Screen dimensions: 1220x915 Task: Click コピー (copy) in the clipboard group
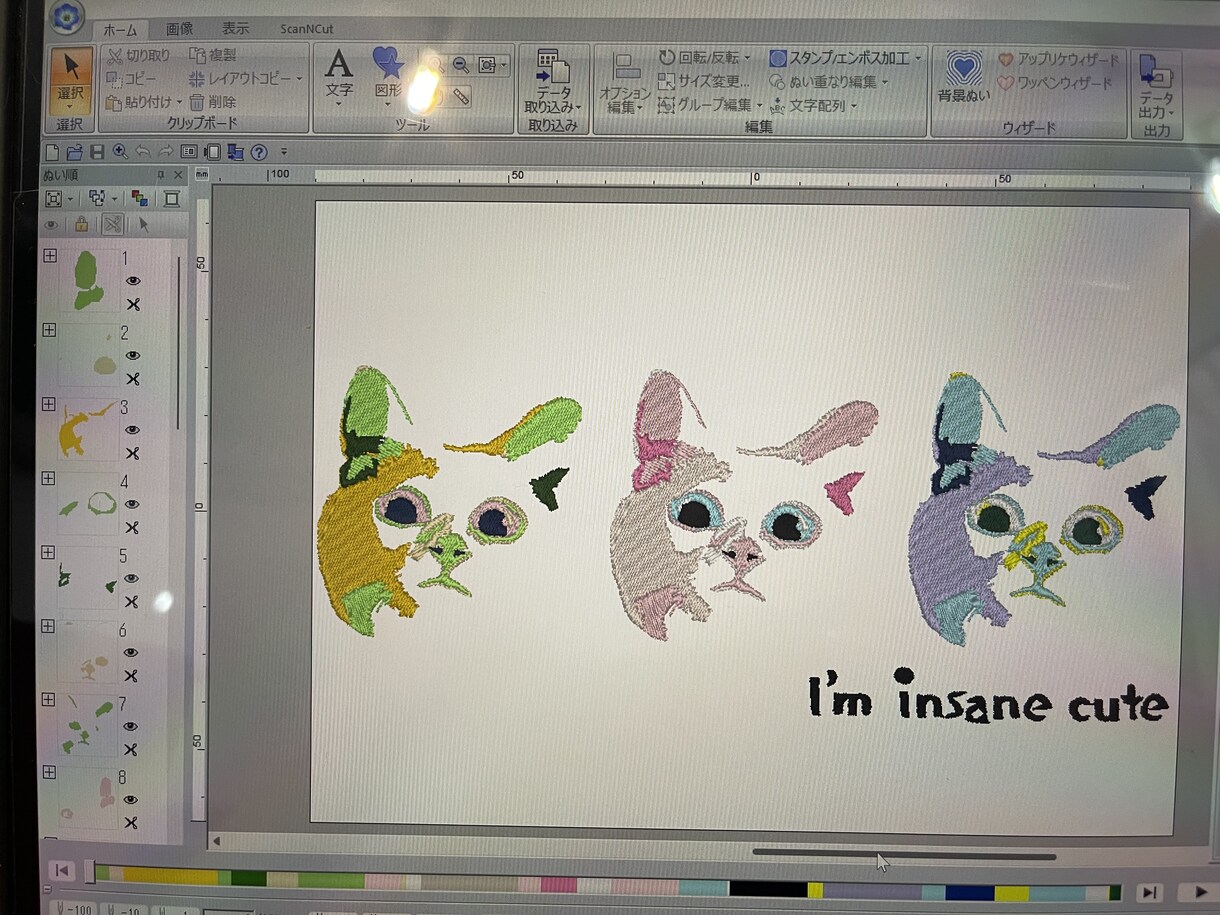tap(131, 79)
